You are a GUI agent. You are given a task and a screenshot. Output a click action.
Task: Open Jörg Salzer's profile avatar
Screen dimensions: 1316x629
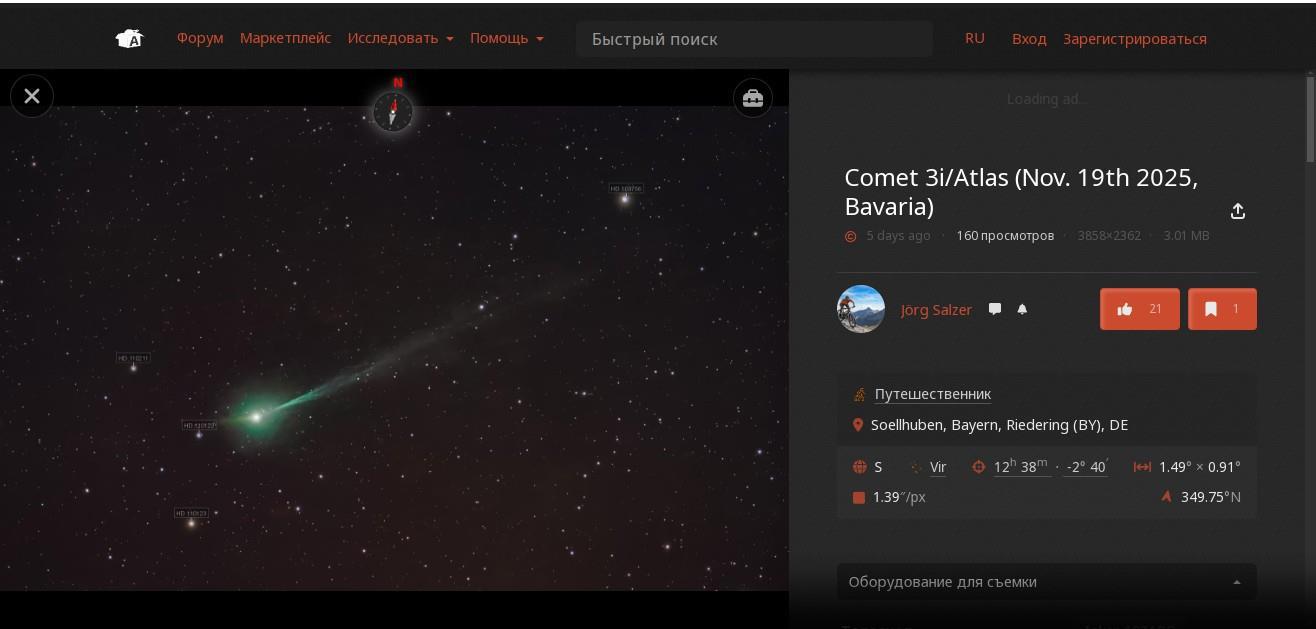pos(861,309)
